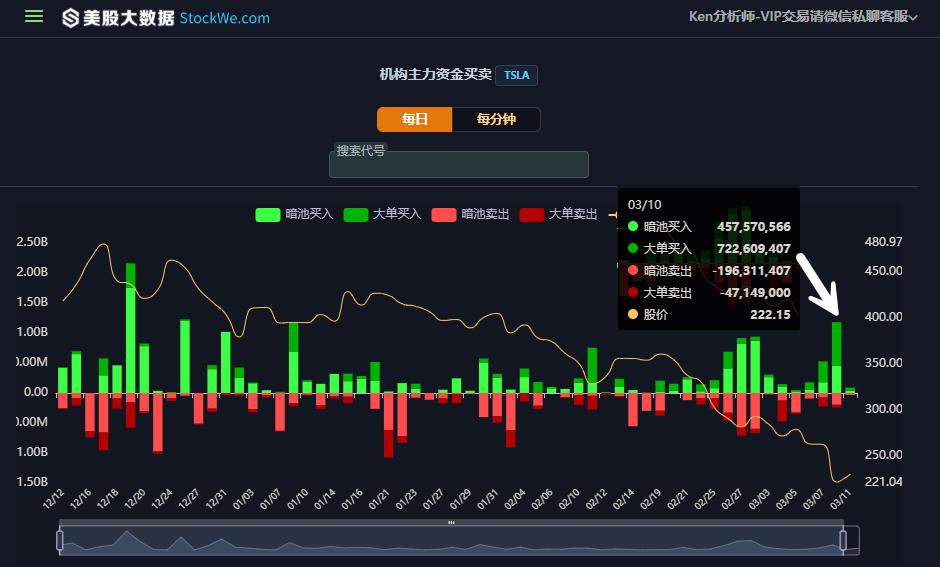
Task: Open the StockWe.com link
Action: point(225,18)
